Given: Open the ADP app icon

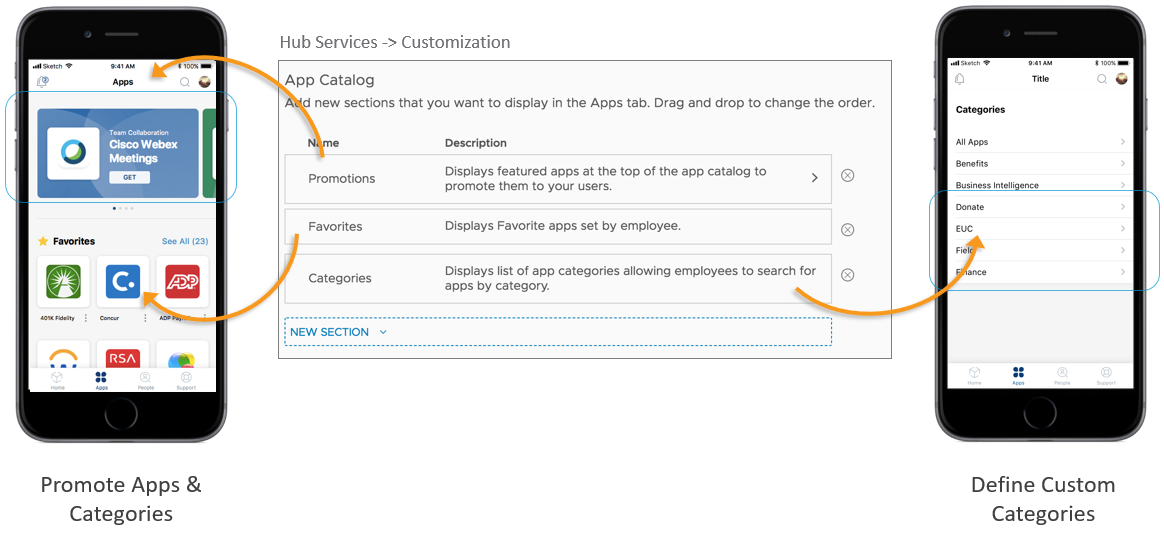Looking at the screenshot, I should point(183,283).
